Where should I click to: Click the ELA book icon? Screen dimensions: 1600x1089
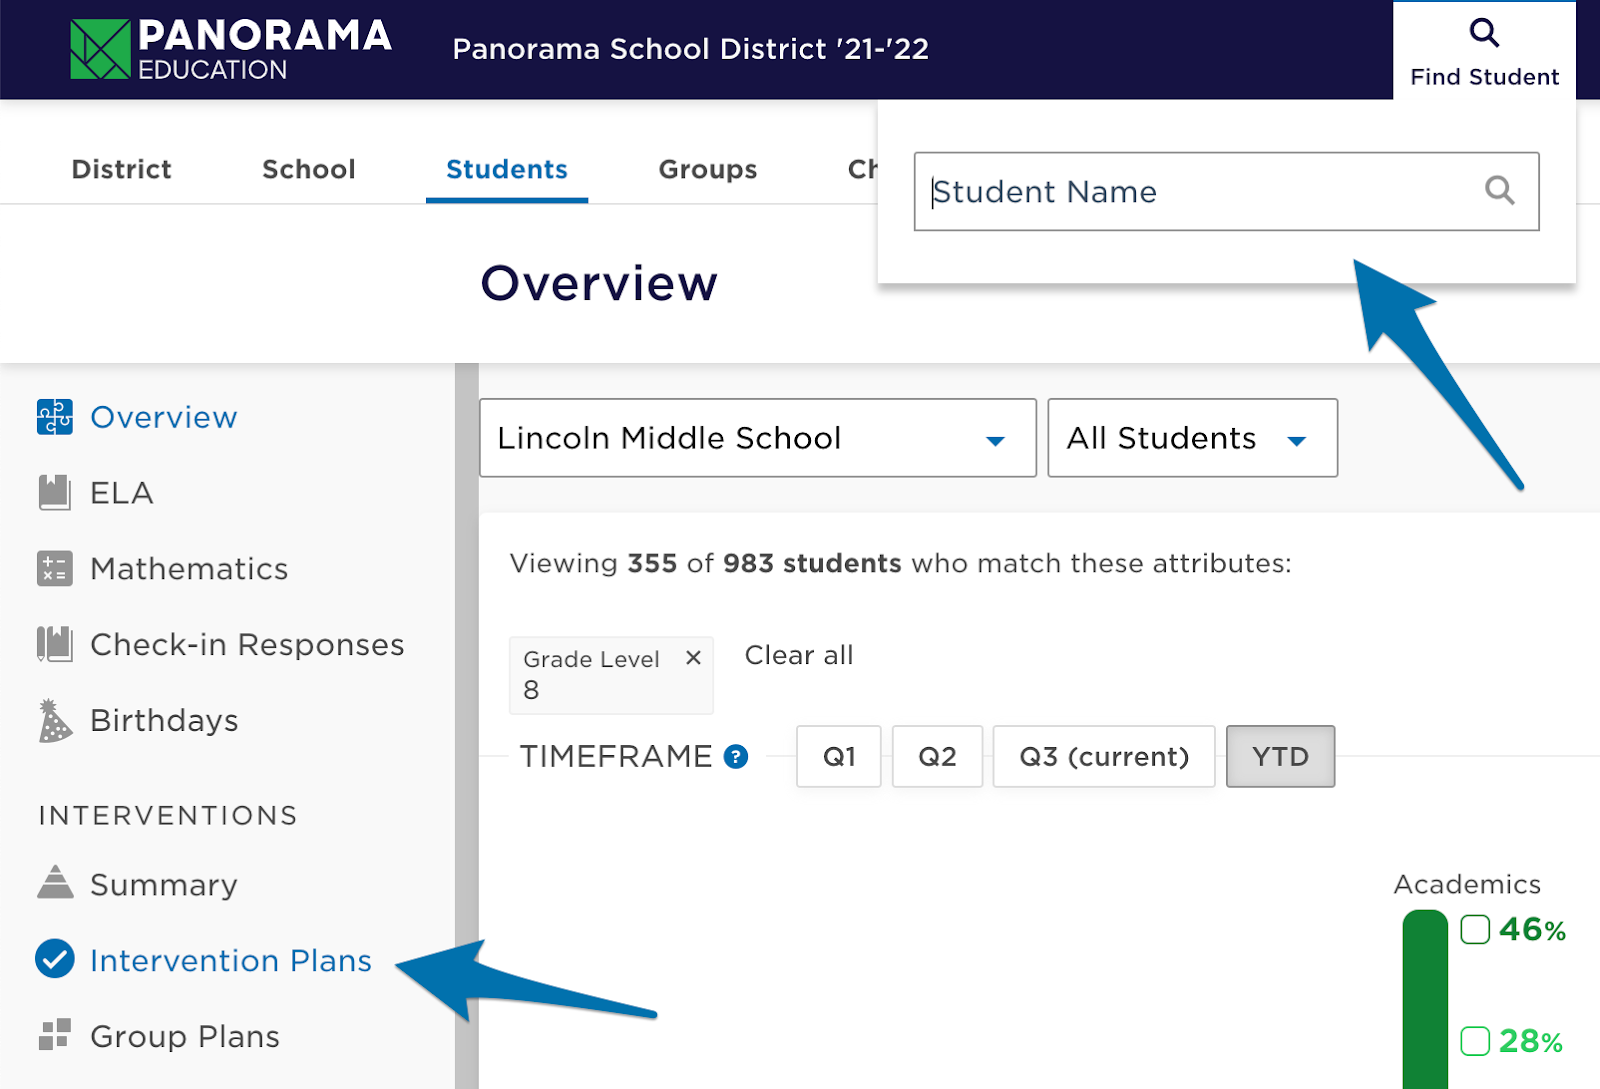tap(55, 493)
